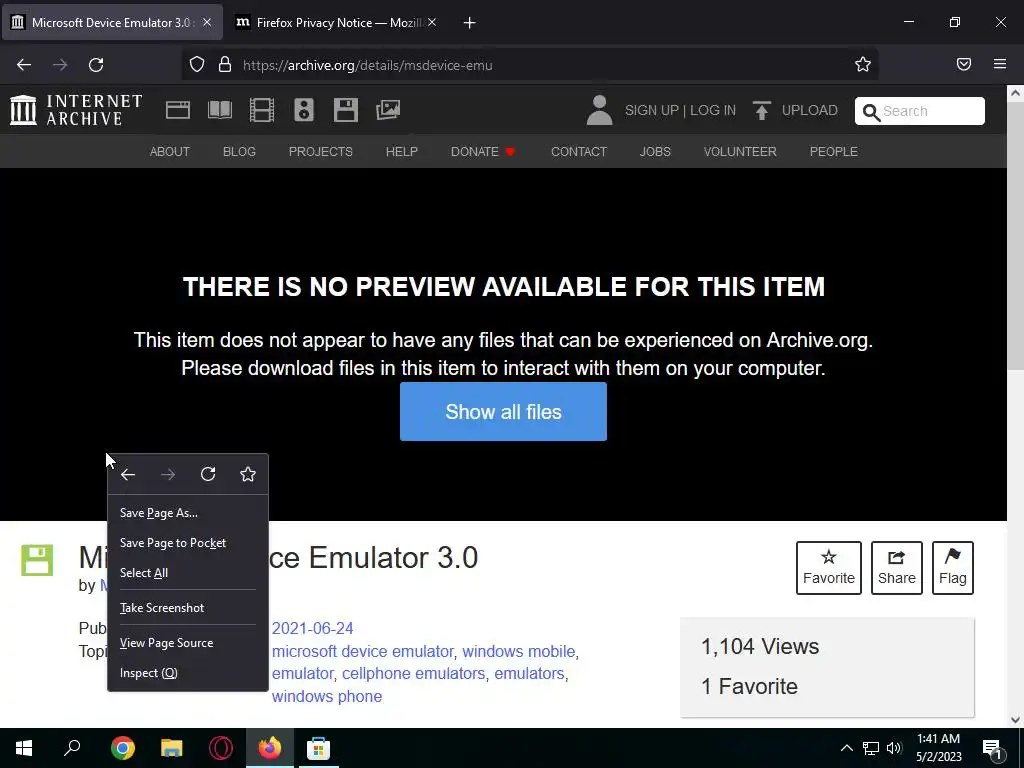Open Opera browser from taskbar
This screenshot has width=1024, height=768.
coord(221,748)
